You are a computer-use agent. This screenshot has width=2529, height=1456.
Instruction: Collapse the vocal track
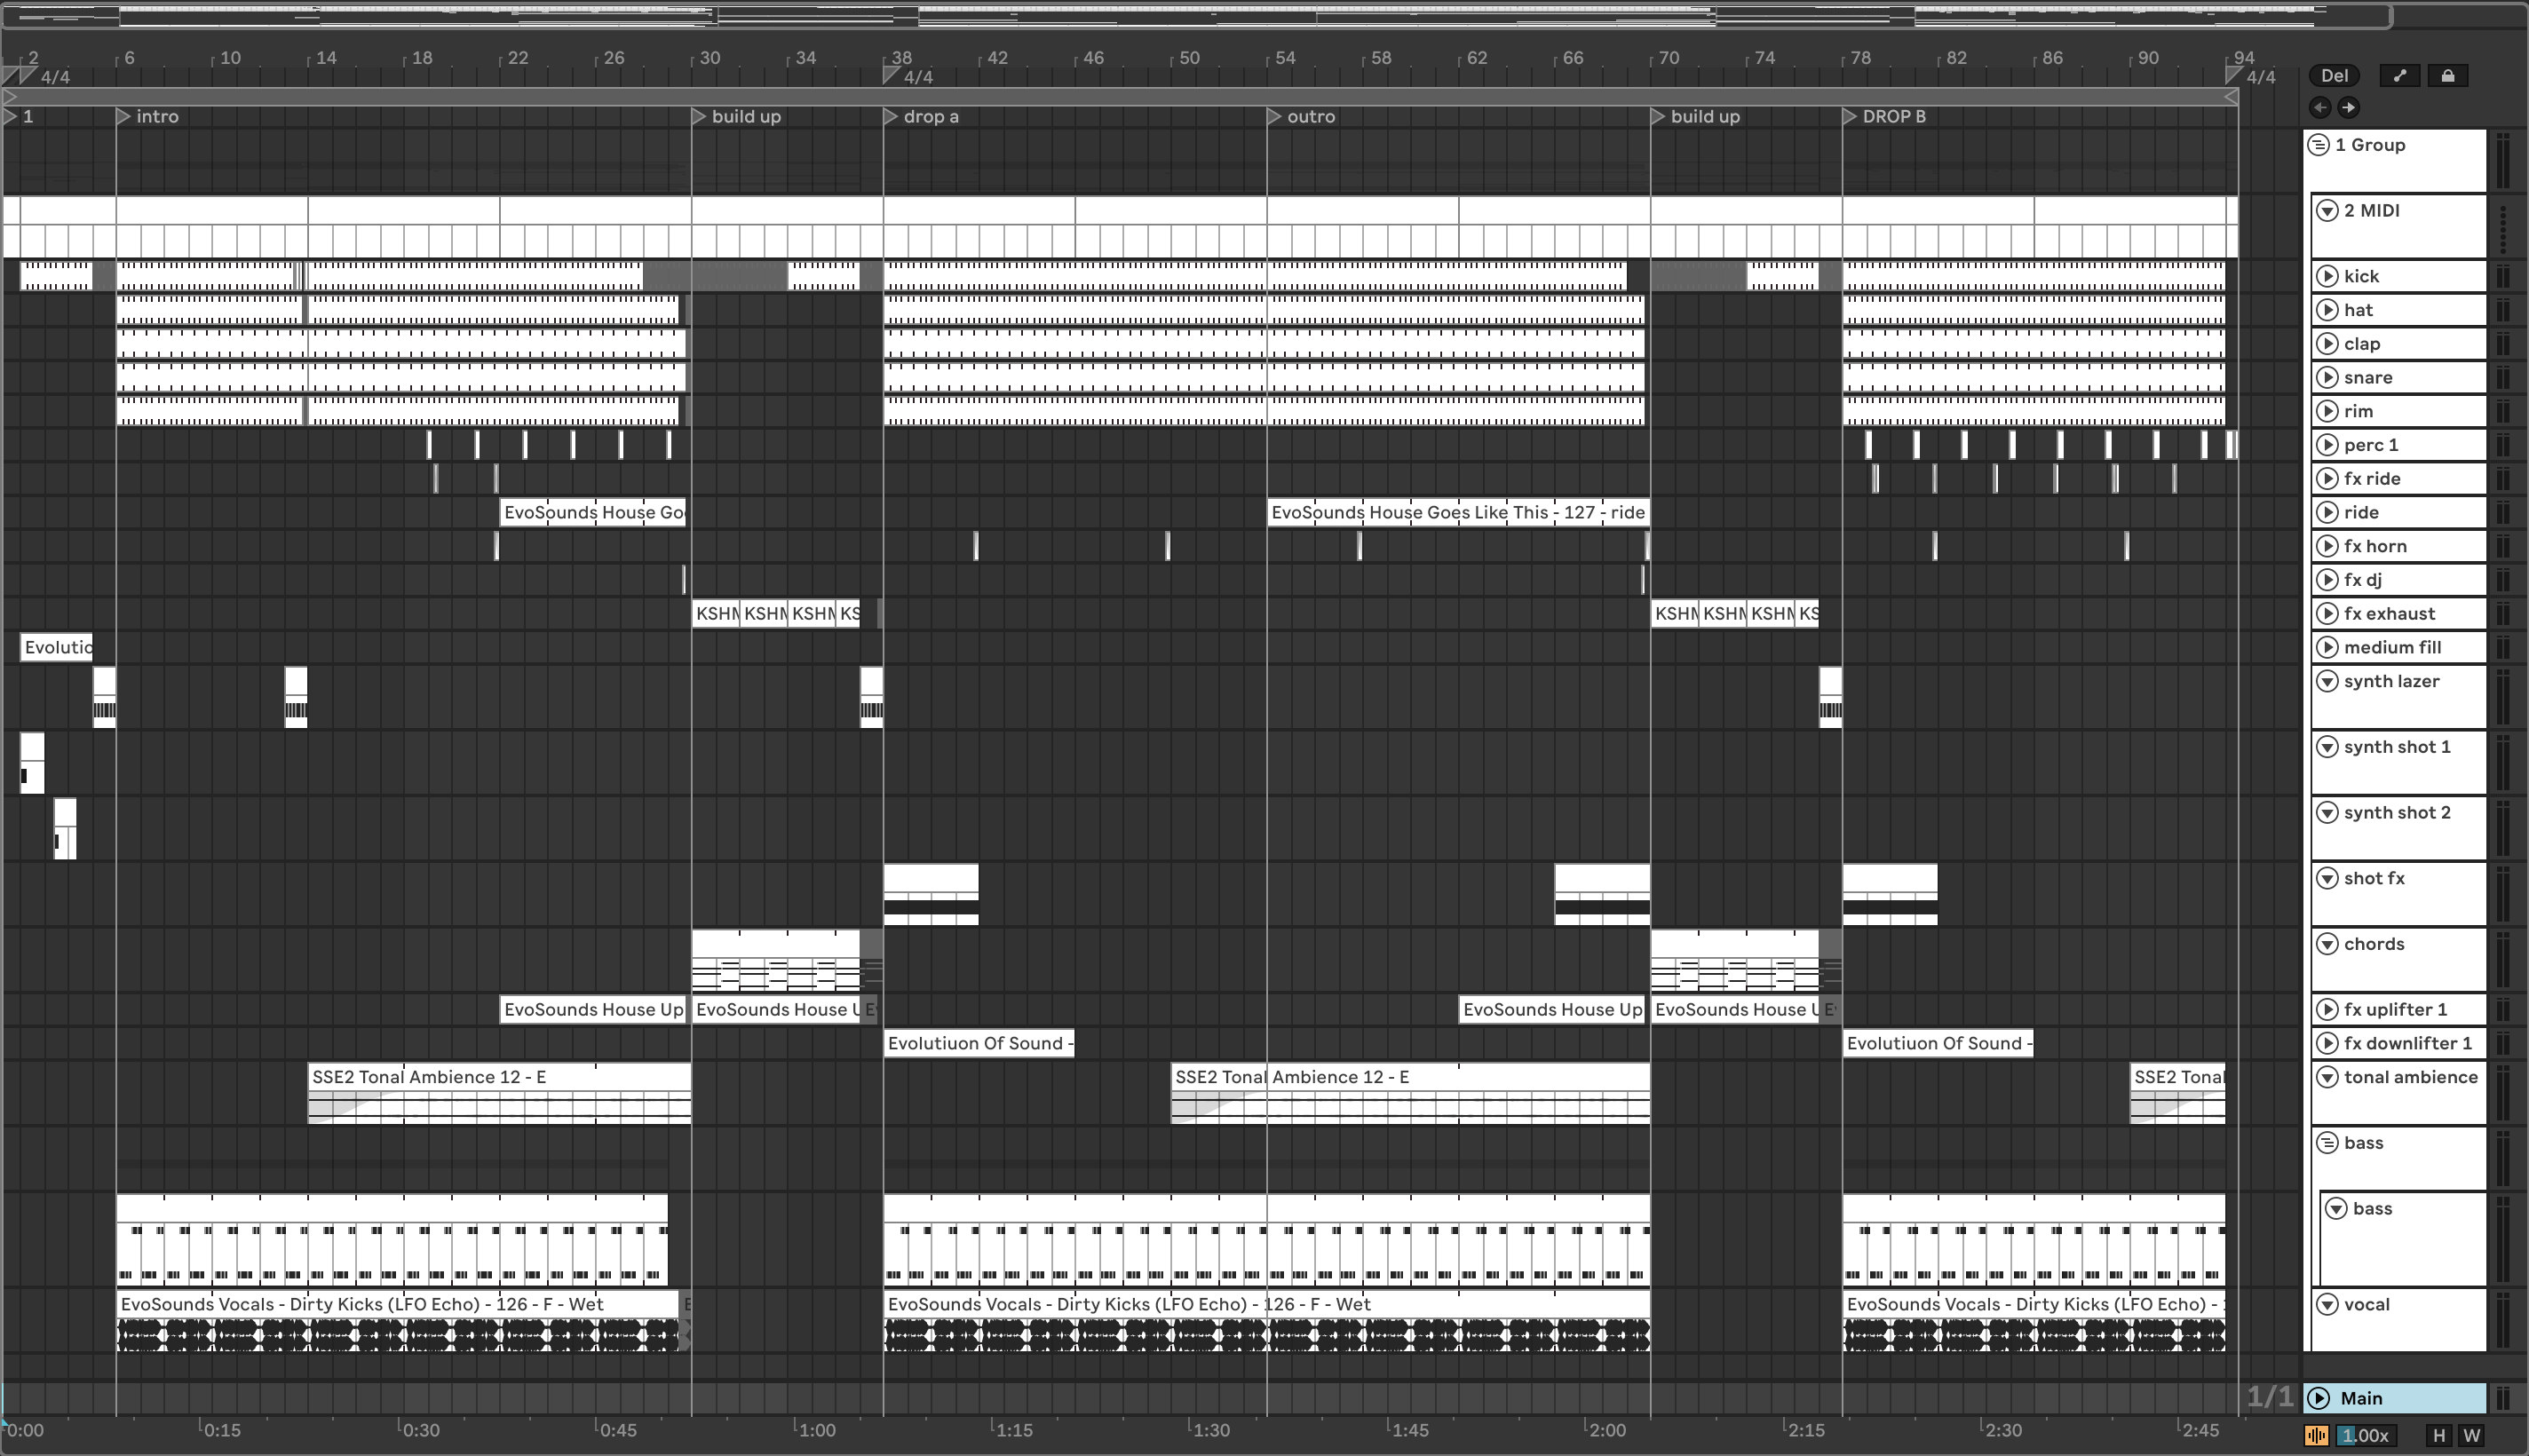tap(2327, 1305)
